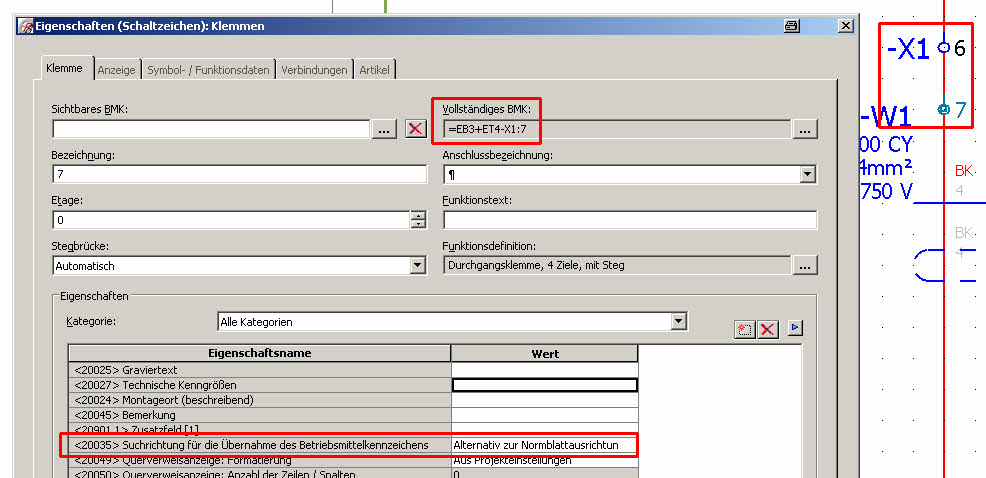The height and width of the screenshot is (478, 986).
Task: Click the new property icon
Action: (x=745, y=329)
